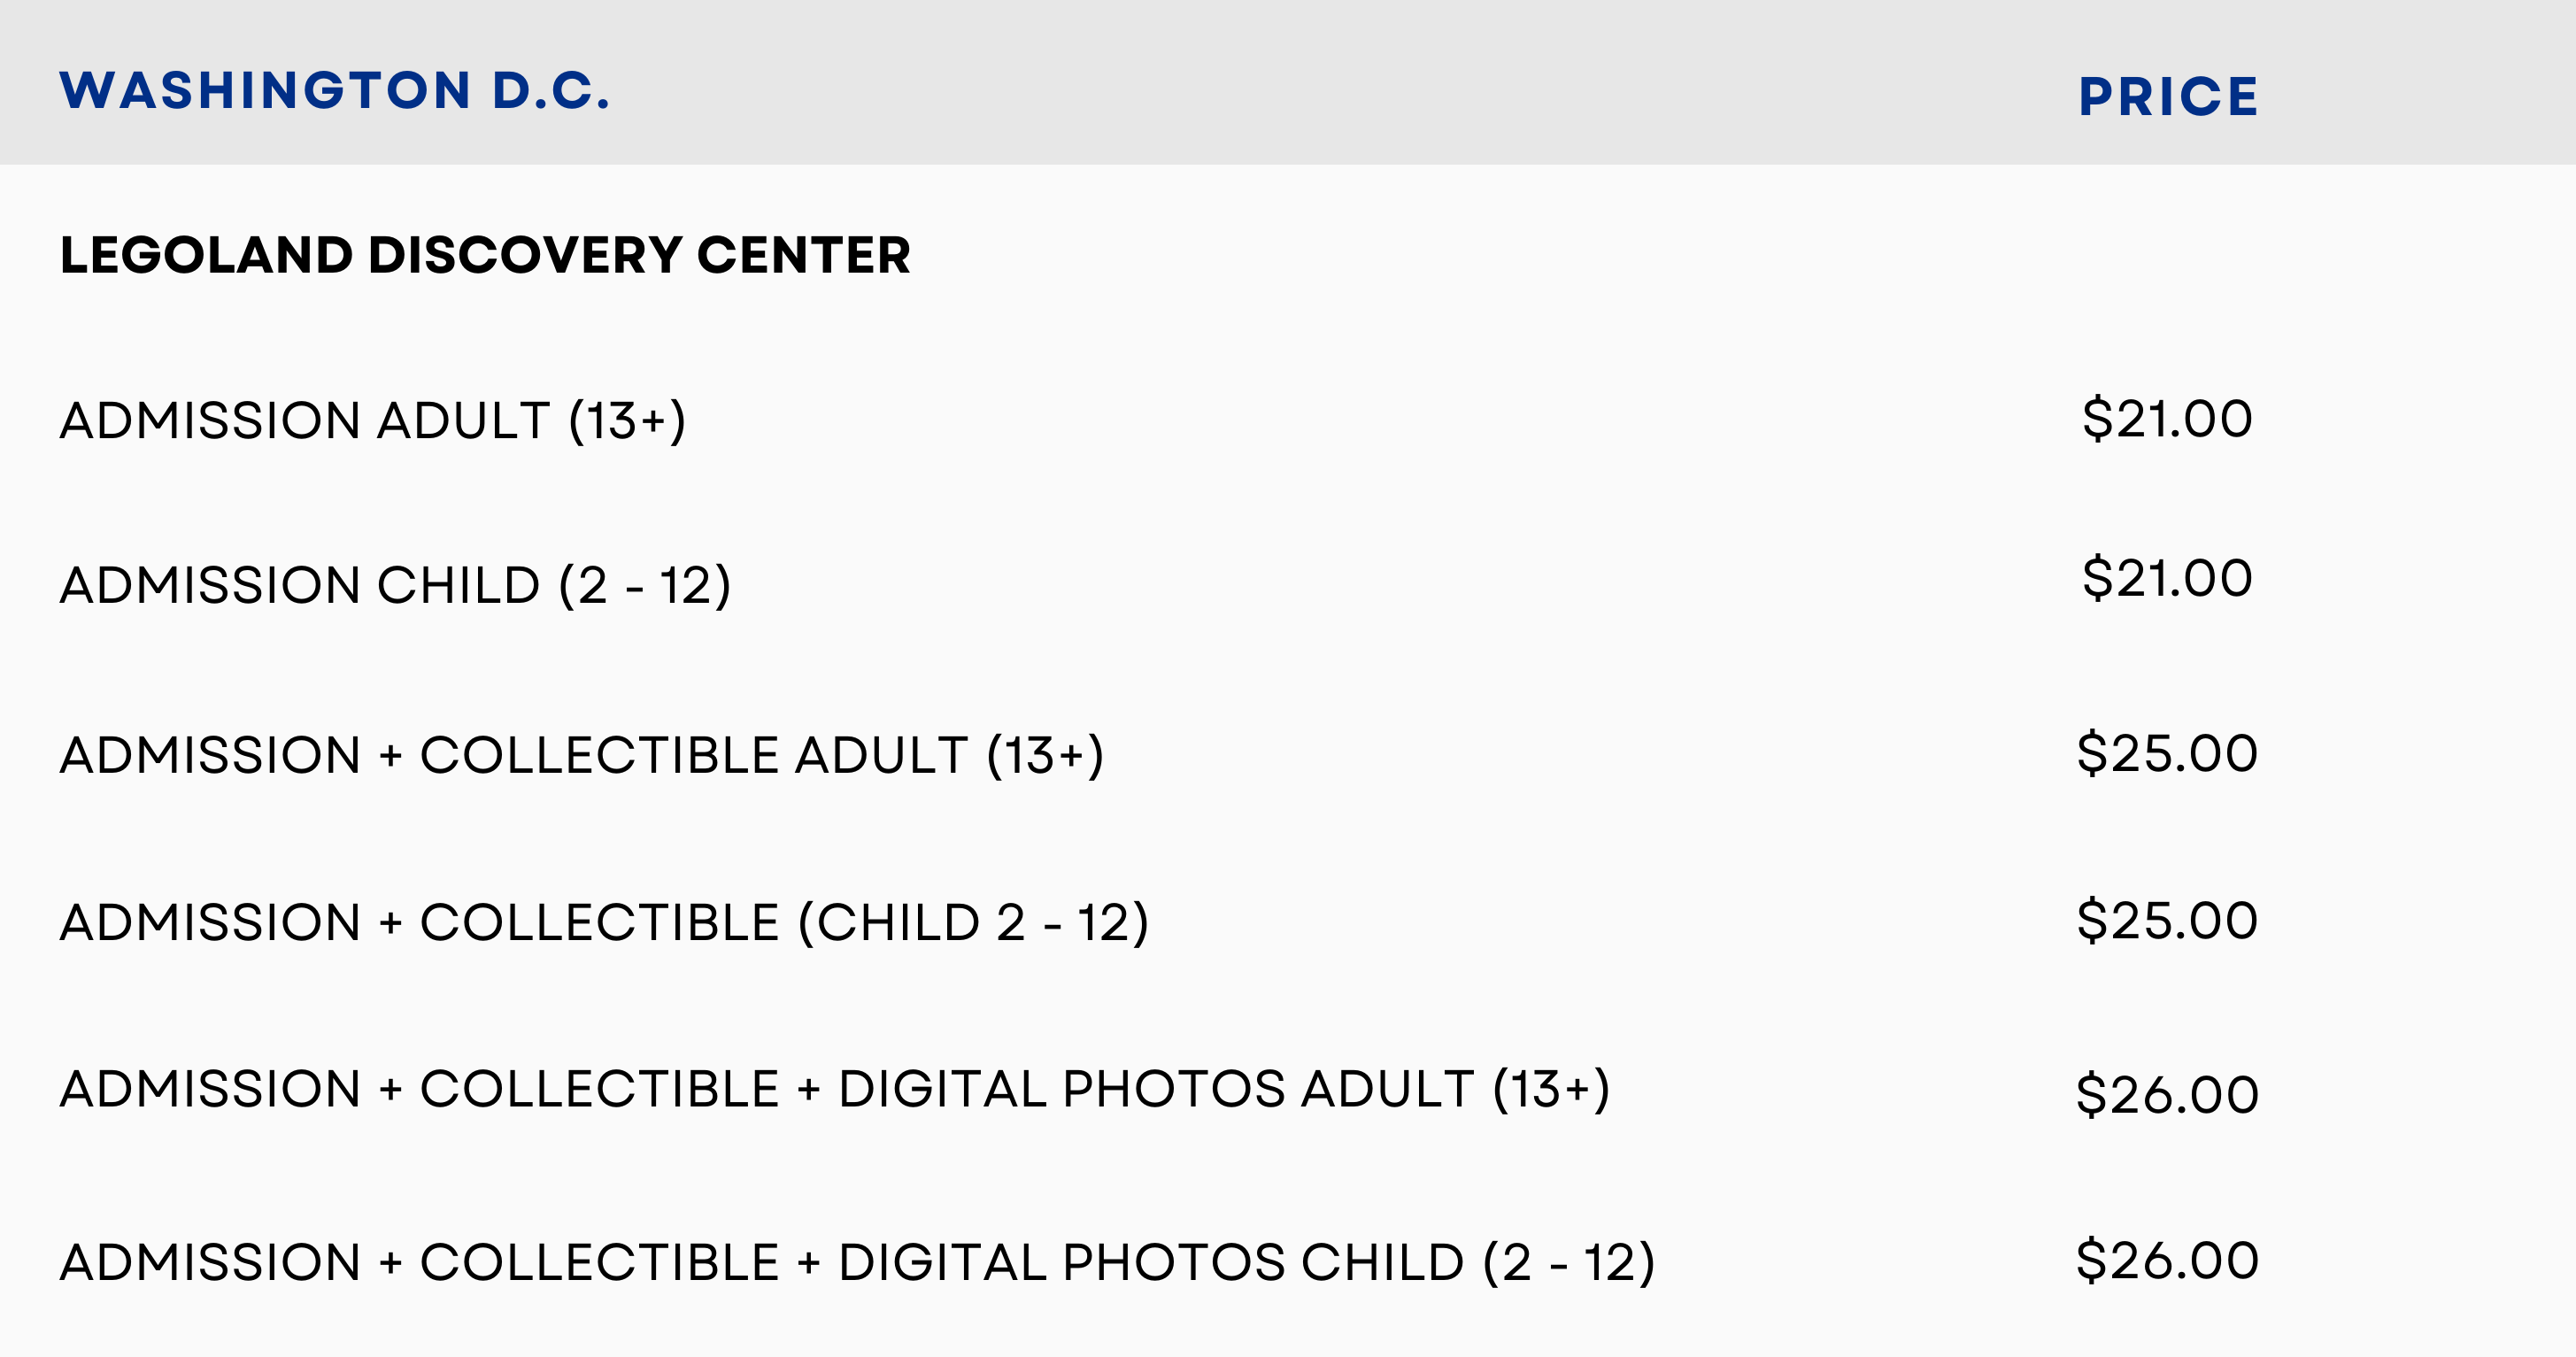Image resolution: width=2576 pixels, height=1357 pixels.
Task: Click the $26.00 price for Digital Photos Child
Action: pyautogui.click(x=2167, y=1260)
